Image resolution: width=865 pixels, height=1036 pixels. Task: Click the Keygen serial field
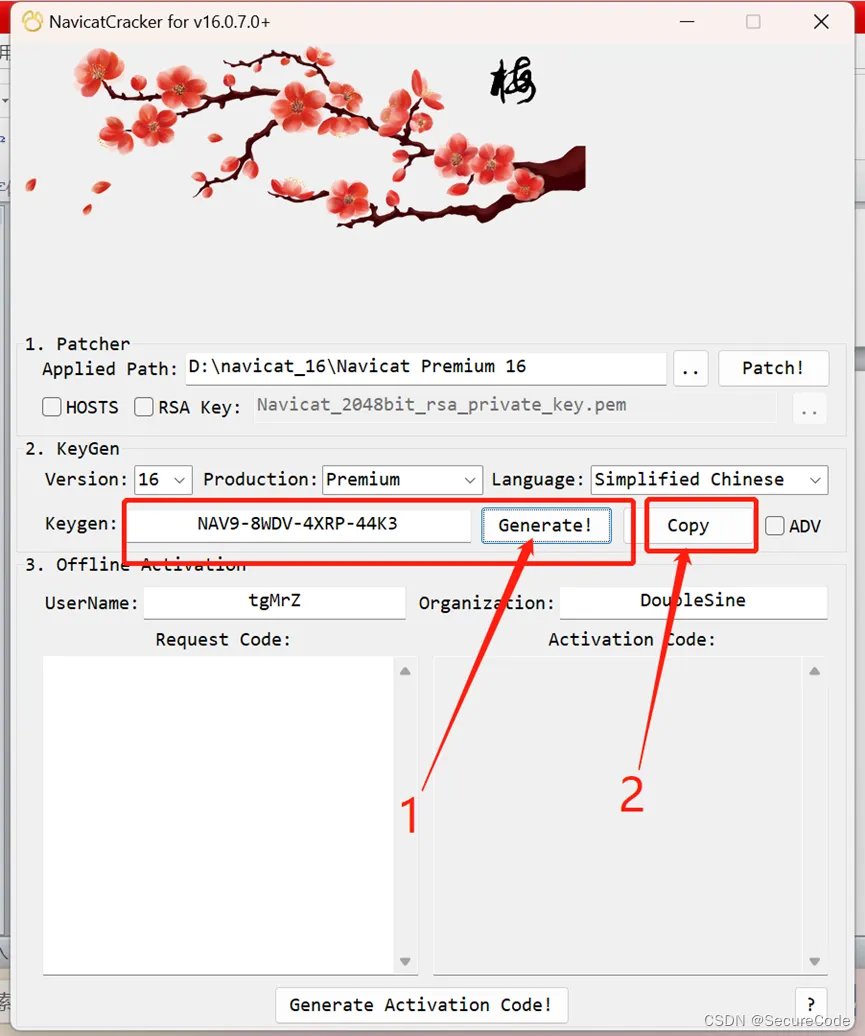coord(298,525)
